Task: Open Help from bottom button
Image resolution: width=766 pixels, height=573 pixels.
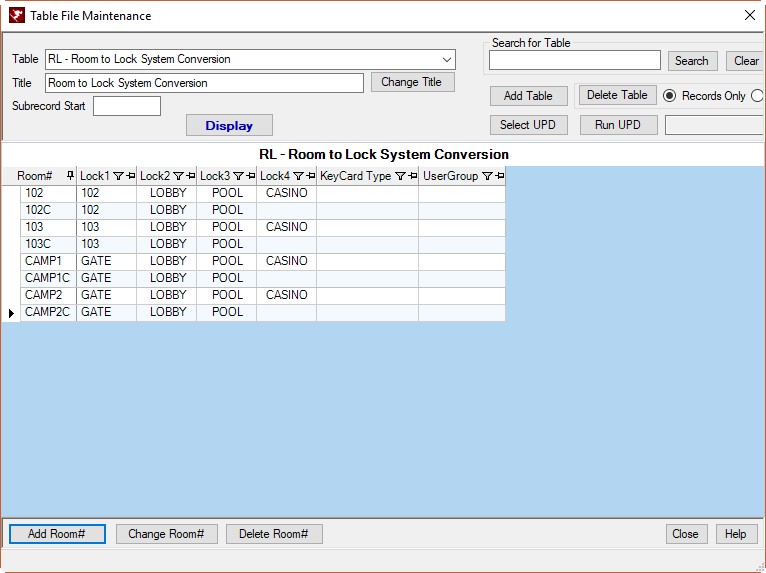Action: click(736, 534)
